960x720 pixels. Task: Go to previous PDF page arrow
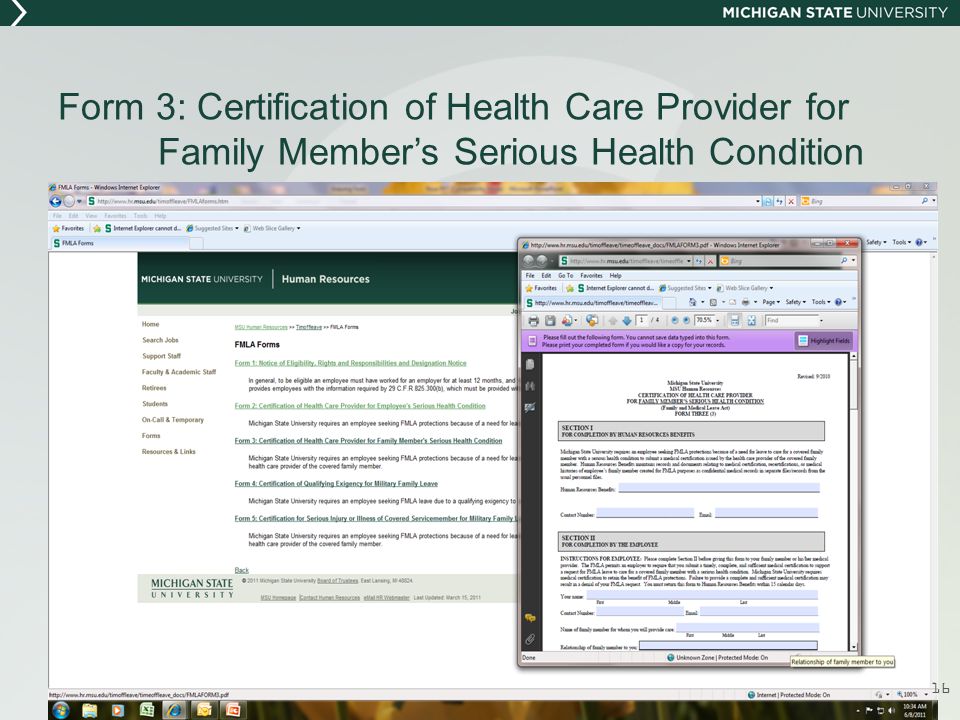[613, 320]
